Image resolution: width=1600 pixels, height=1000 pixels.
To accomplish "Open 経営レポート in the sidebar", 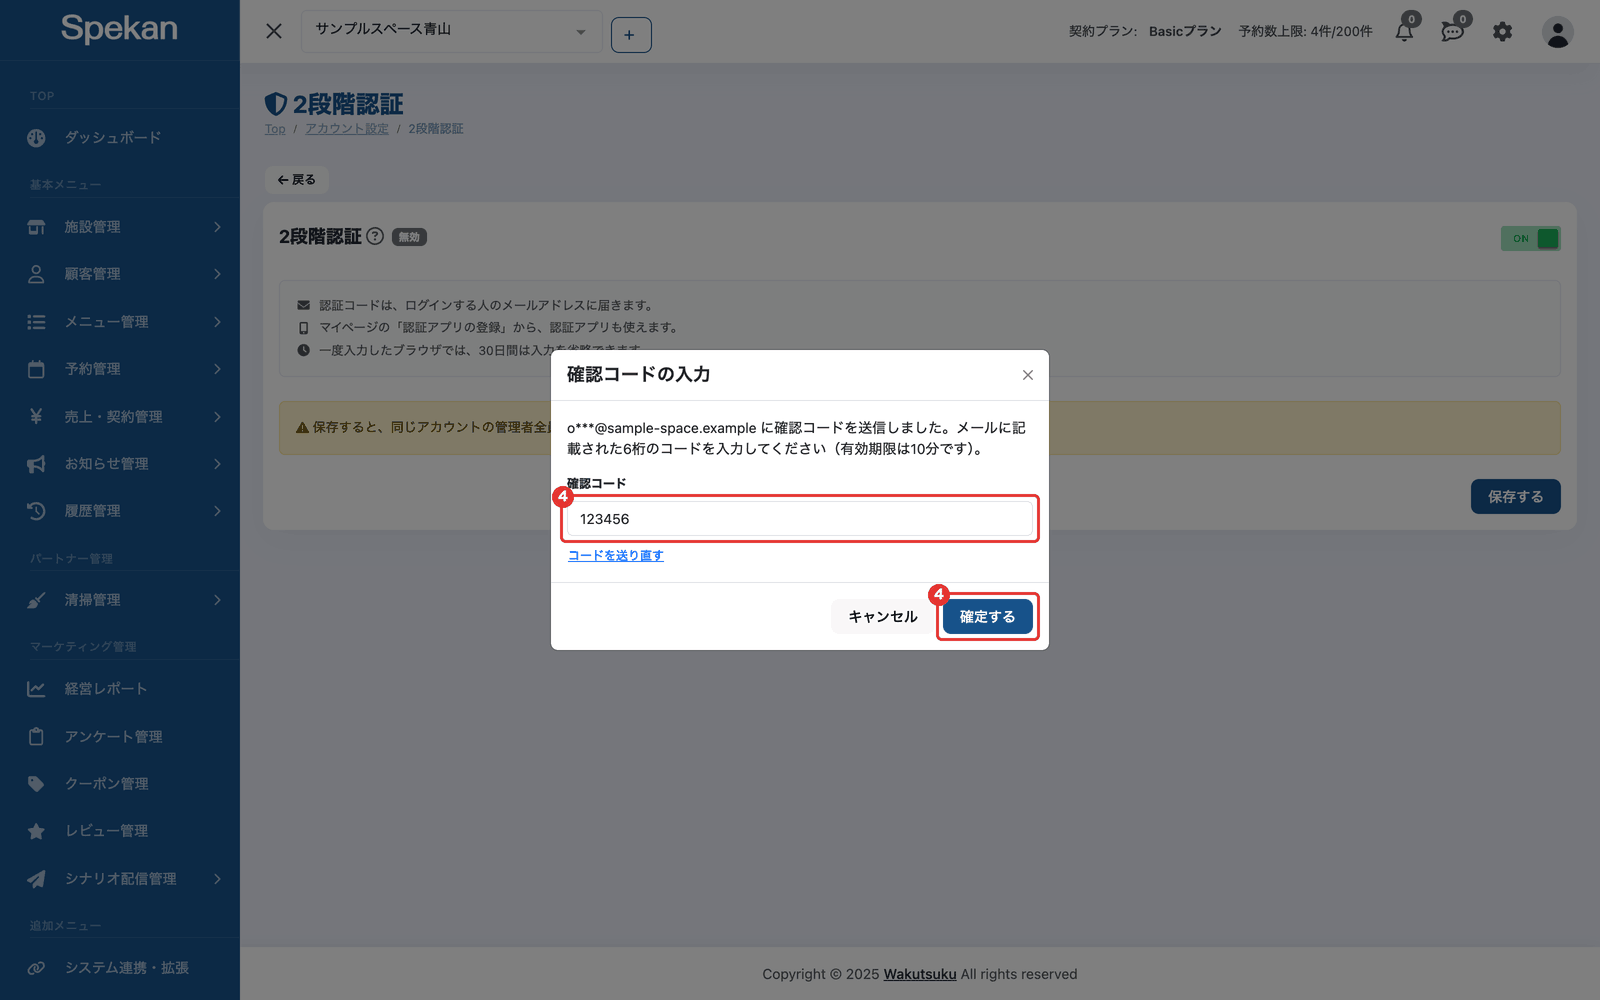I will (x=120, y=689).
